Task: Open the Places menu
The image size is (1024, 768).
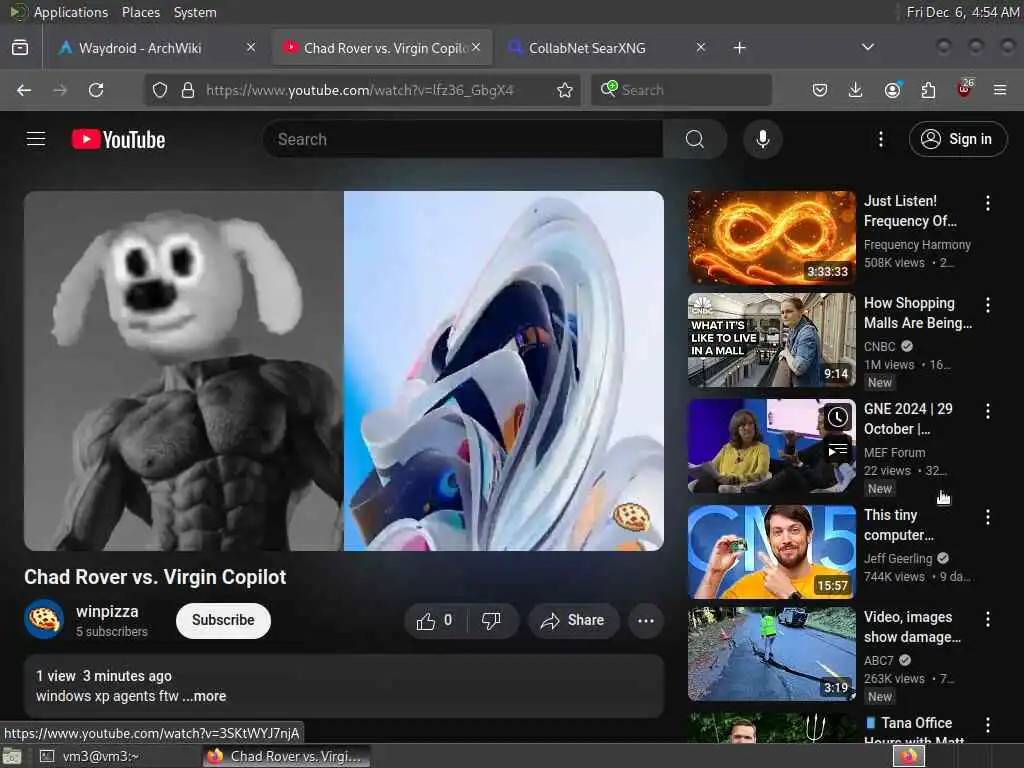Action: point(140,12)
